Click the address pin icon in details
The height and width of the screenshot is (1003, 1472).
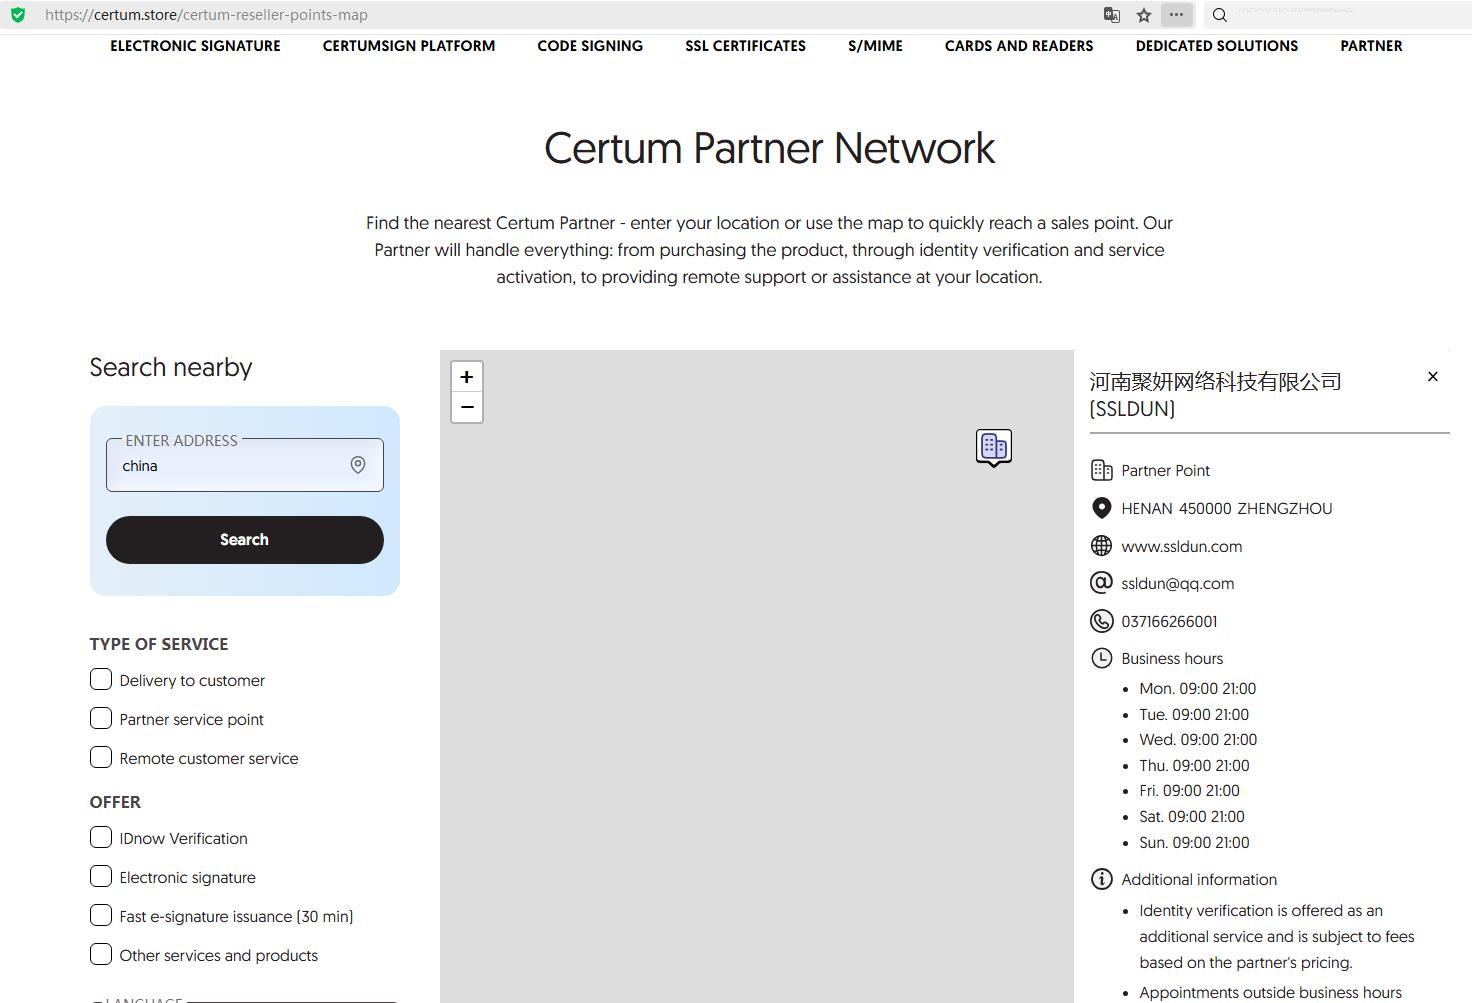(x=1101, y=508)
